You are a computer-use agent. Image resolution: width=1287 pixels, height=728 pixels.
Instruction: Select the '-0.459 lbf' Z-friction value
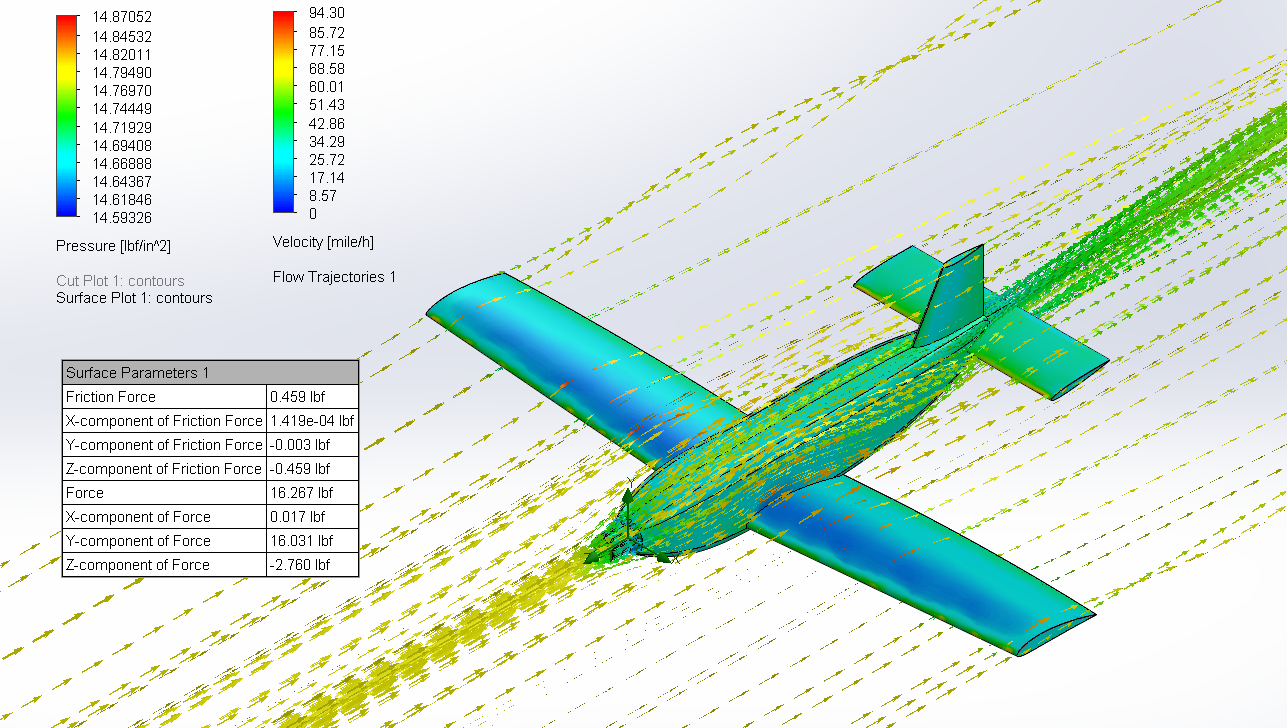tap(300, 469)
